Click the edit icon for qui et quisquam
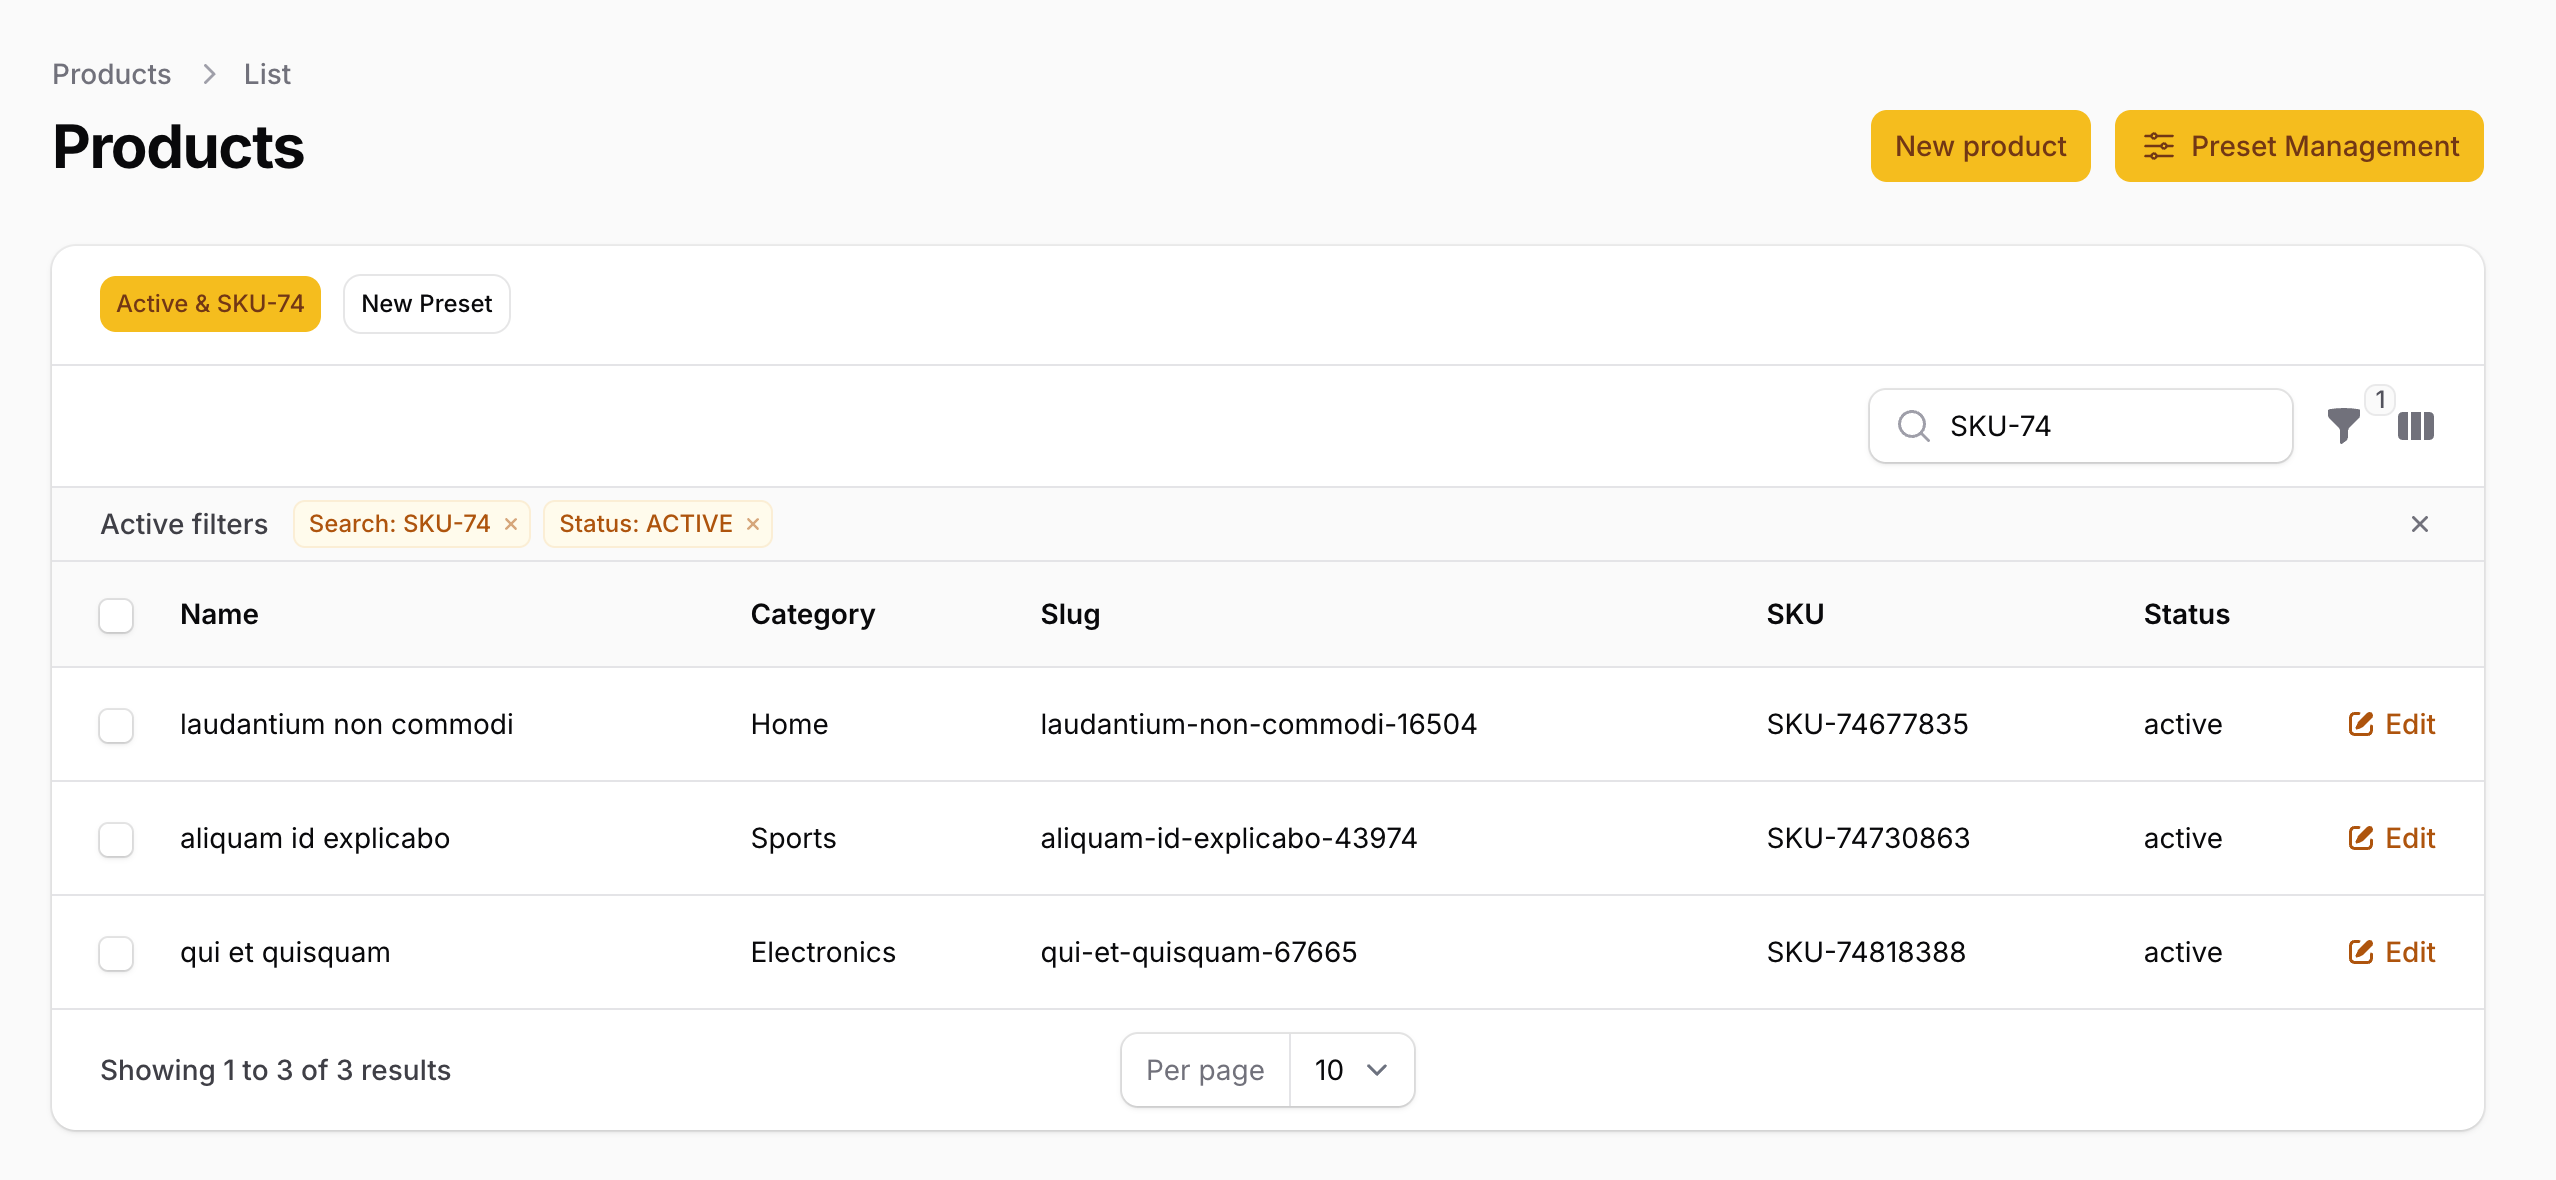Viewport: 2556px width, 1180px height. click(x=2360, y=952)
